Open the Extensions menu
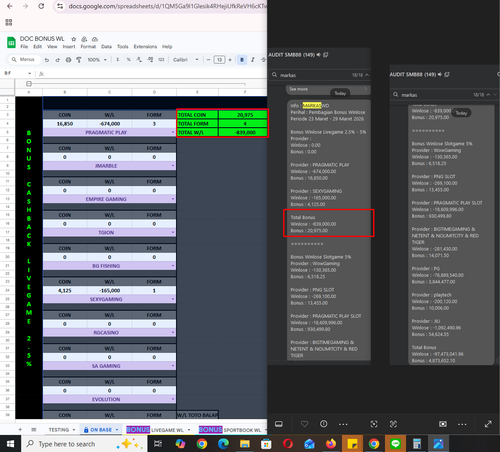500x452 pixels. (x=145, y=47)
